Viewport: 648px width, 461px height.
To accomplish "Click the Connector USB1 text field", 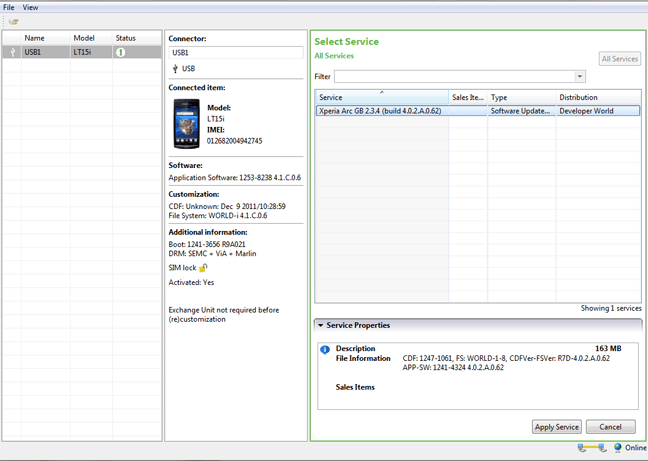I will (236, 52).
